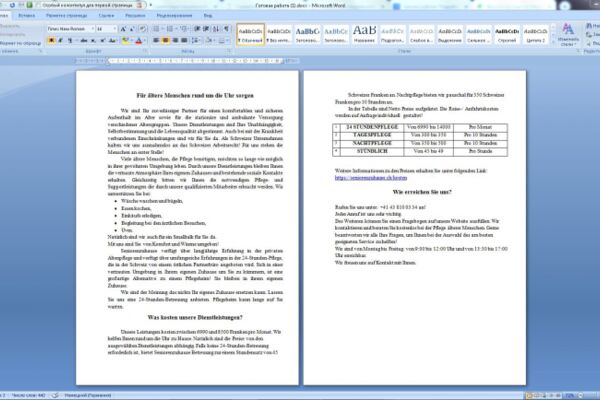Align text to the right

tap(175, 41)
